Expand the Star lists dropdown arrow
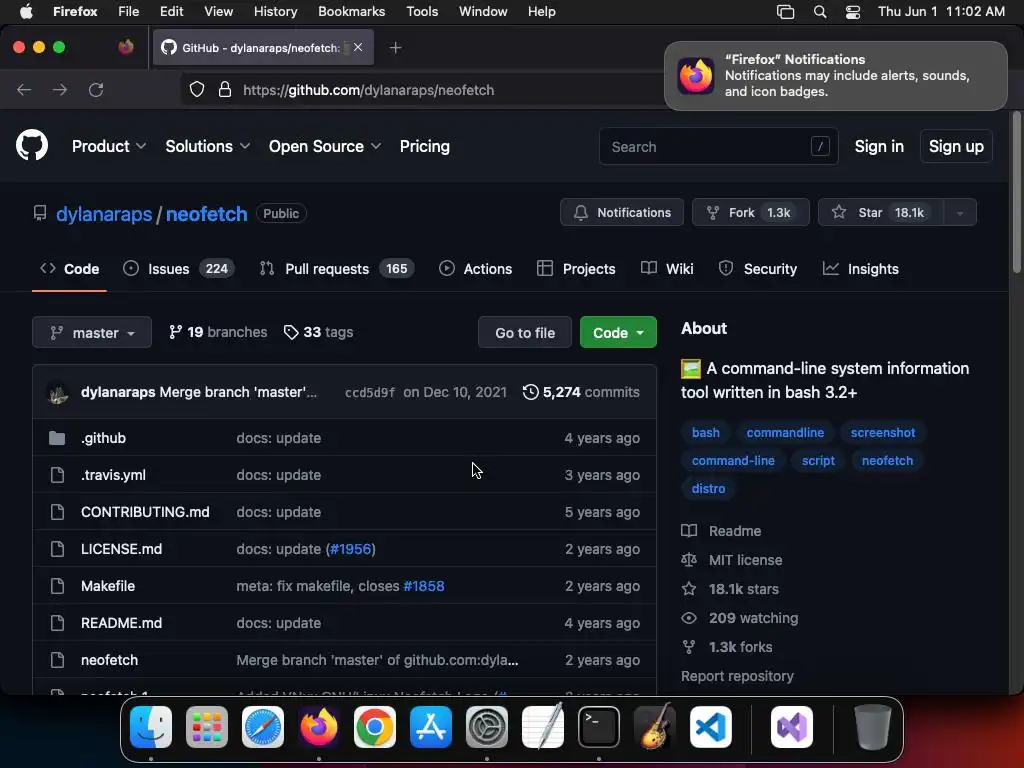The image size is (1024, 768). click(x=960, y=213)
